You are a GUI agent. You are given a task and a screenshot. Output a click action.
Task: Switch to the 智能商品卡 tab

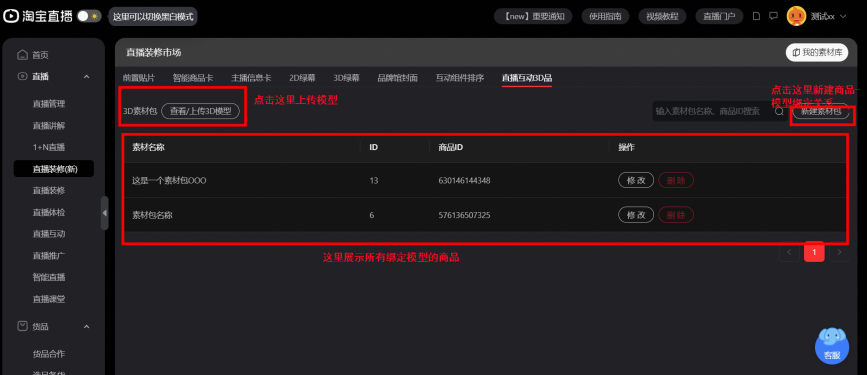[x=192, y=78]
